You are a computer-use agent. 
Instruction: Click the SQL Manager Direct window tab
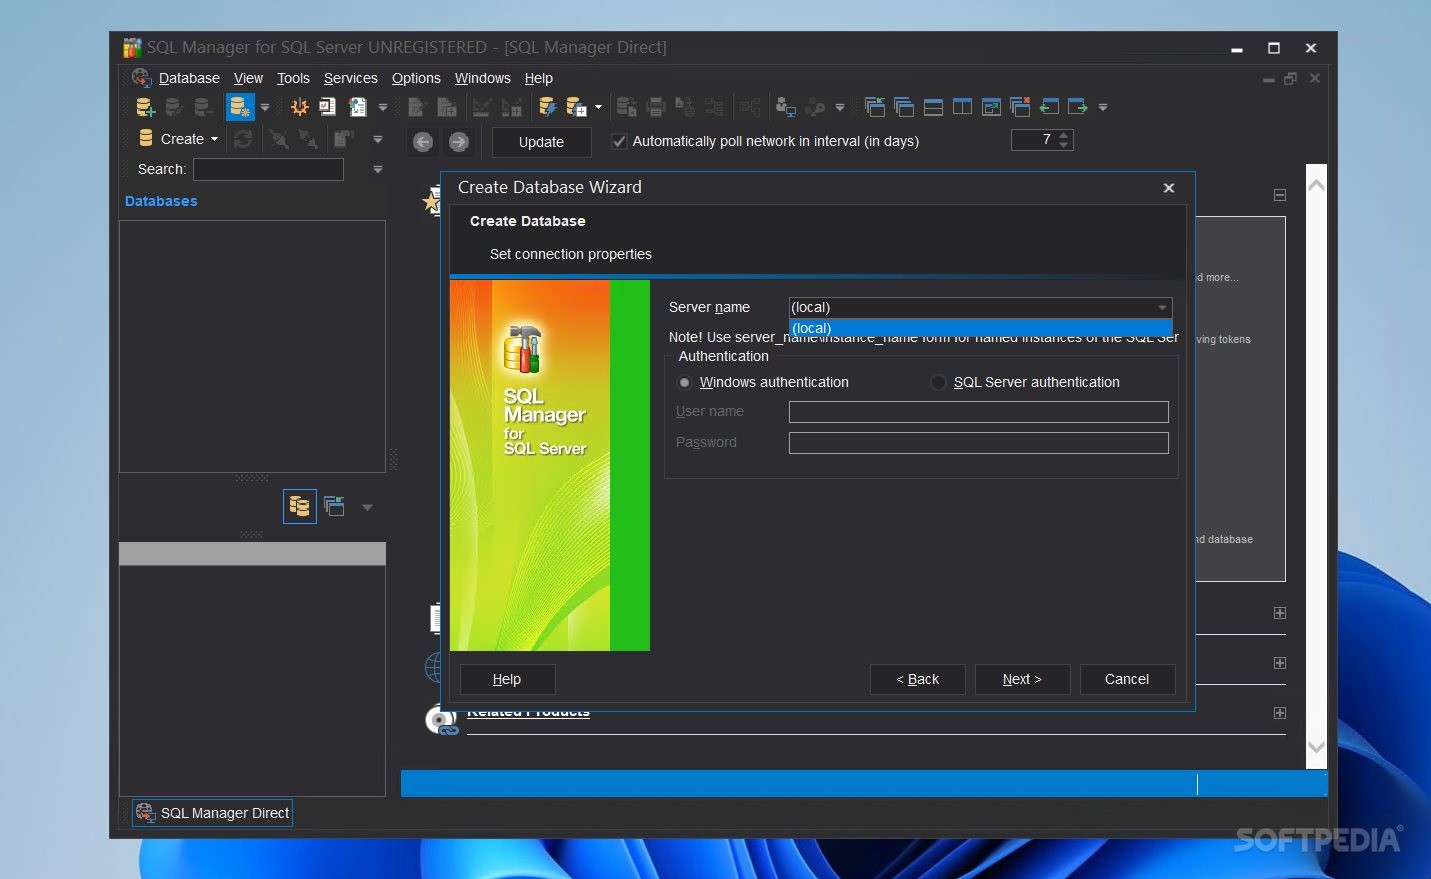[x=213, y=813]
